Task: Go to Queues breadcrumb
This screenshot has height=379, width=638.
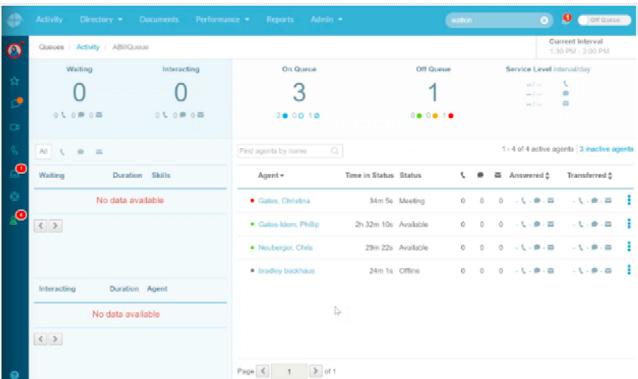Action: [51, 47]
